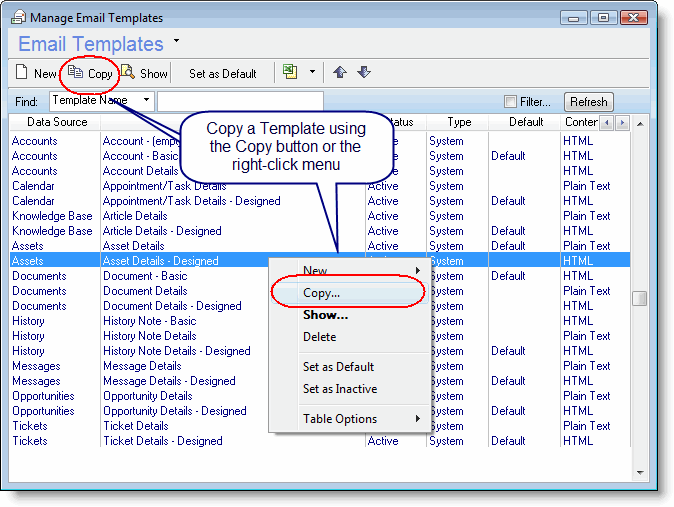674x507 pixels.
Task: Click the move down arrow icon
Action: (364, 73)
